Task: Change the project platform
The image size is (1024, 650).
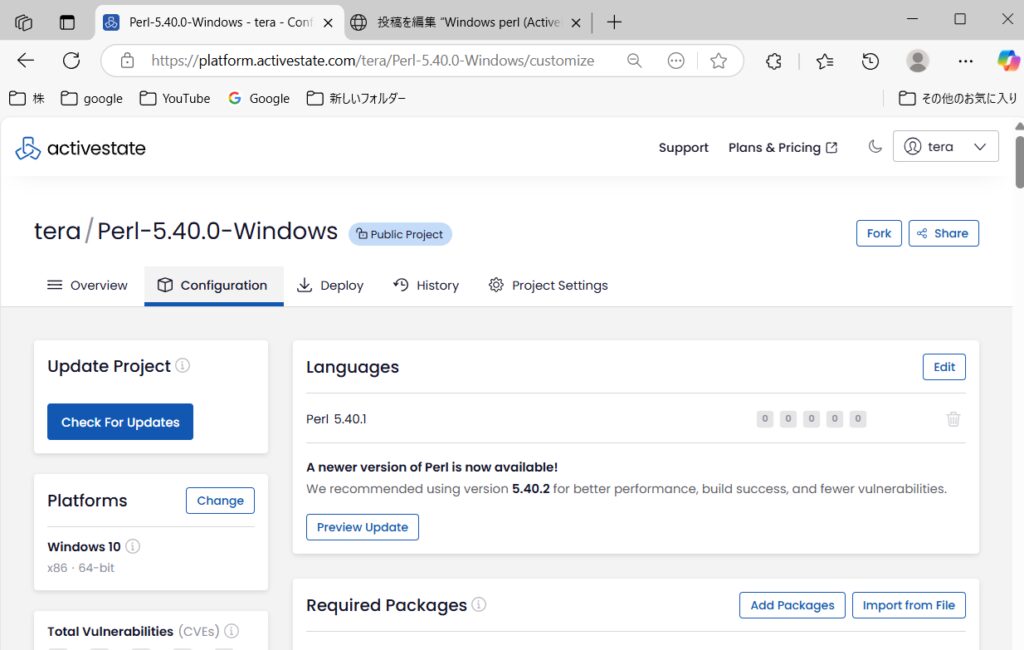Action: click(220, 500)
